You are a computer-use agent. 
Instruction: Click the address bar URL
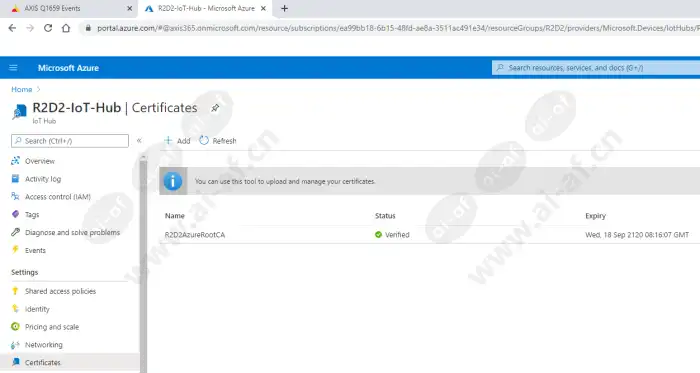point(397,28)
